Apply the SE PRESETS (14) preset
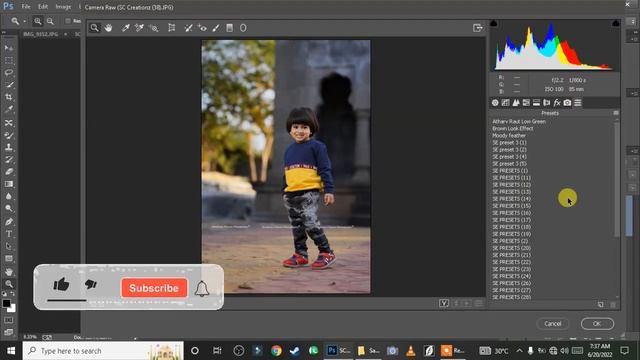Image resolution: width=640 pixels, height=360 pixels. pyautogui.click(x=511, y=199)
